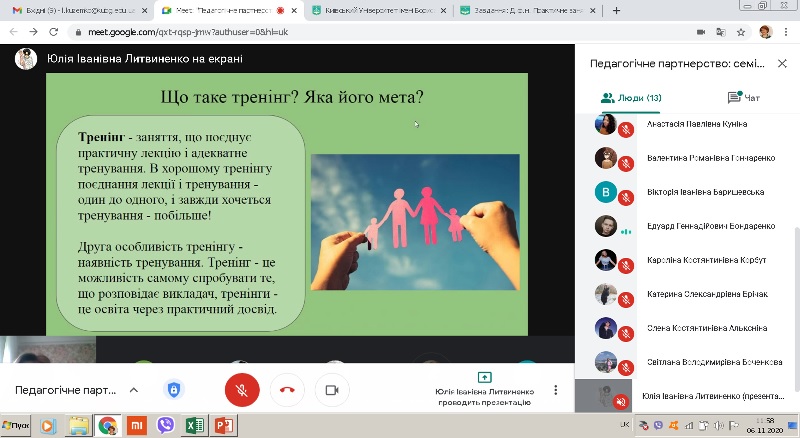Click muted mic icon for Кароліна Костянтинівна Корбут
Screen dimensions: 800x438
(x=626, y=265)
